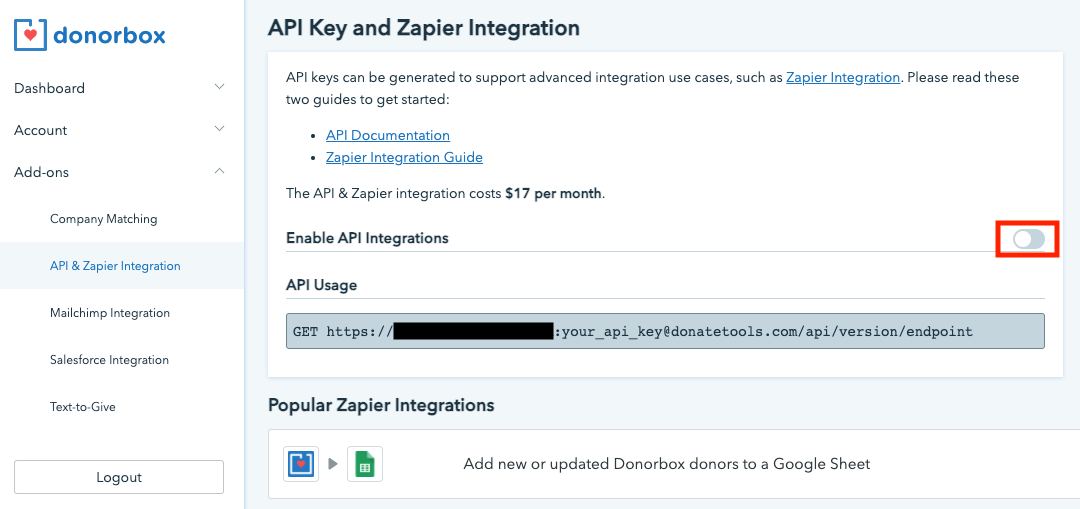
Task: Open Text-to-Give page
Action: (x=83, y=406)
